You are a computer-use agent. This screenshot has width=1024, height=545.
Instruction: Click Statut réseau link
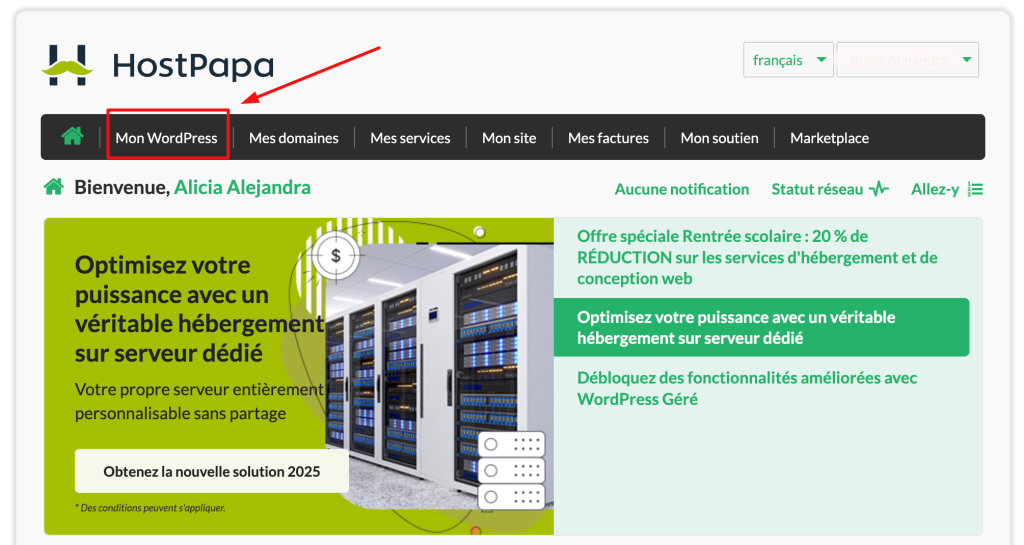click(x=817, y=189)
